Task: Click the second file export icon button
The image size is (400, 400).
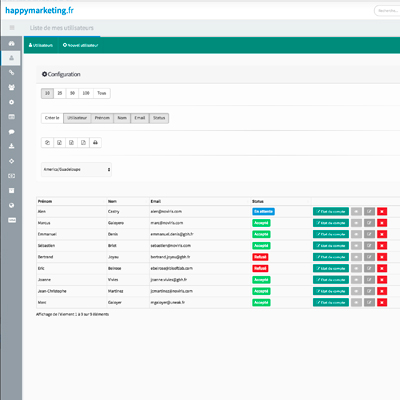Action: tap(59, 143)
